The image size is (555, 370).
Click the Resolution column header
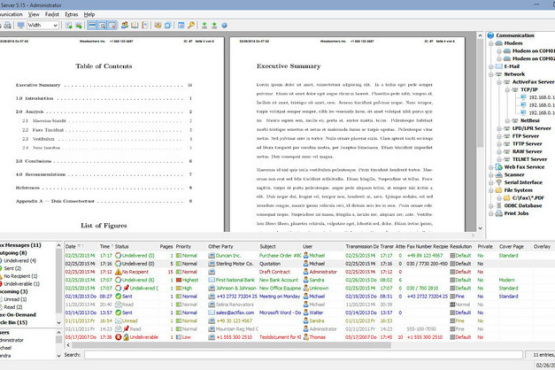tap(462, 246)
